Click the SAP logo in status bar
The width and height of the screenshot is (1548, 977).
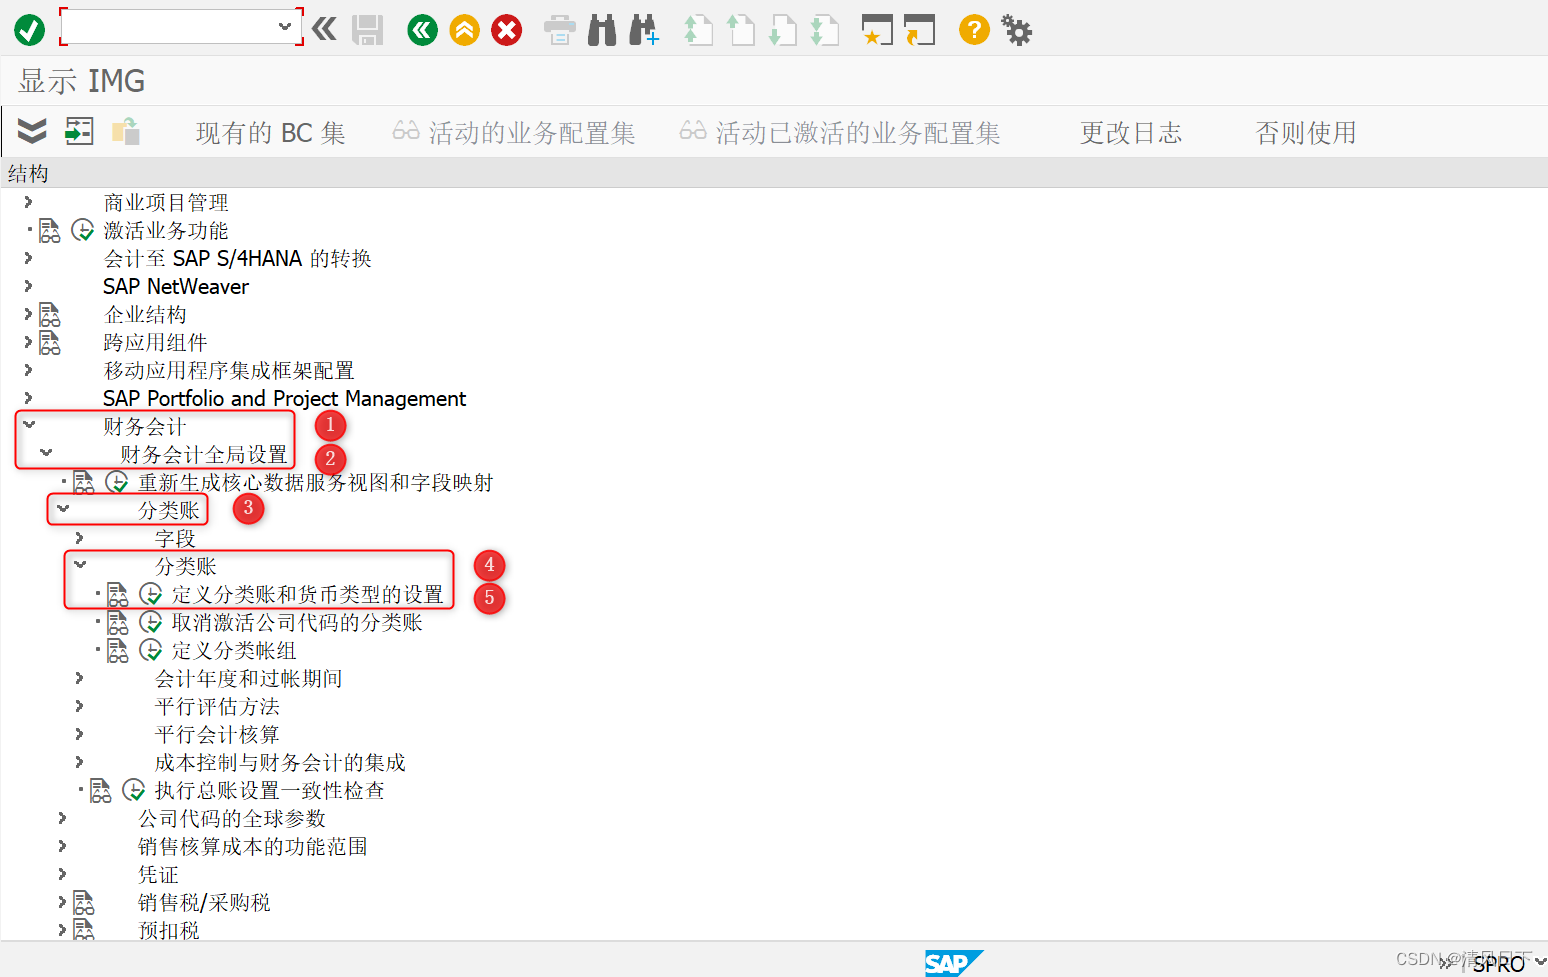pos(954,963)
